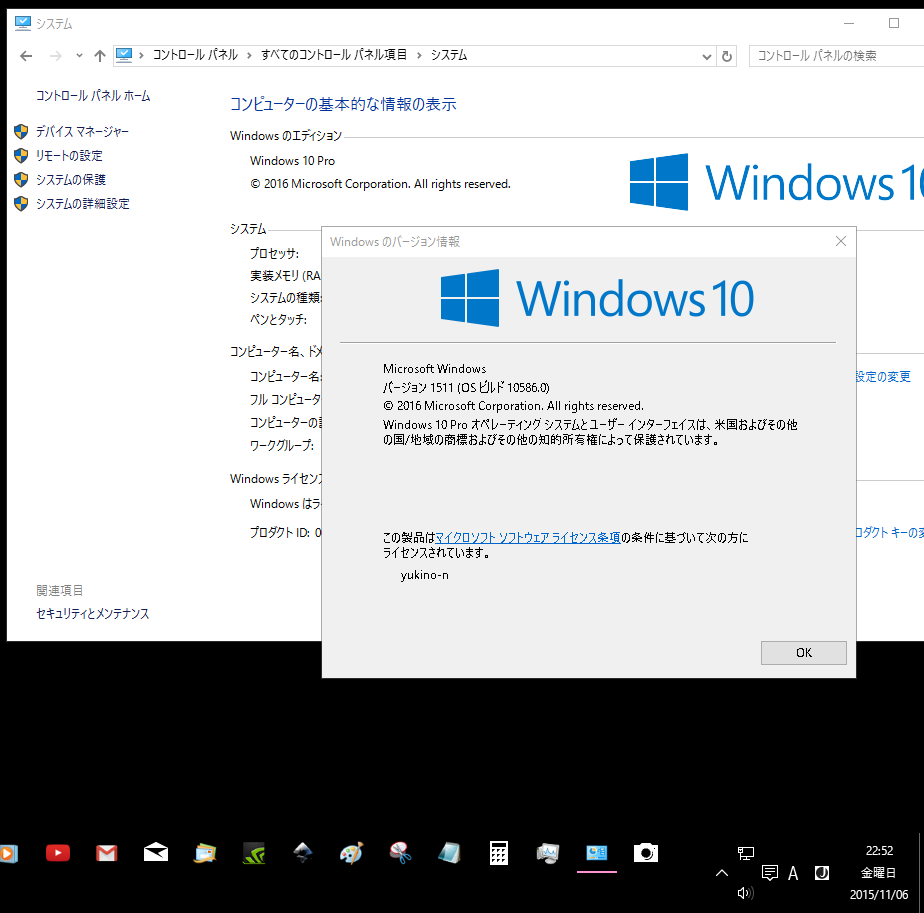Click the 'プロセッサ:' label
Image resolution: width=924 pixels, height=913 pixels.
pyautogui.click(x=274, y=253)
